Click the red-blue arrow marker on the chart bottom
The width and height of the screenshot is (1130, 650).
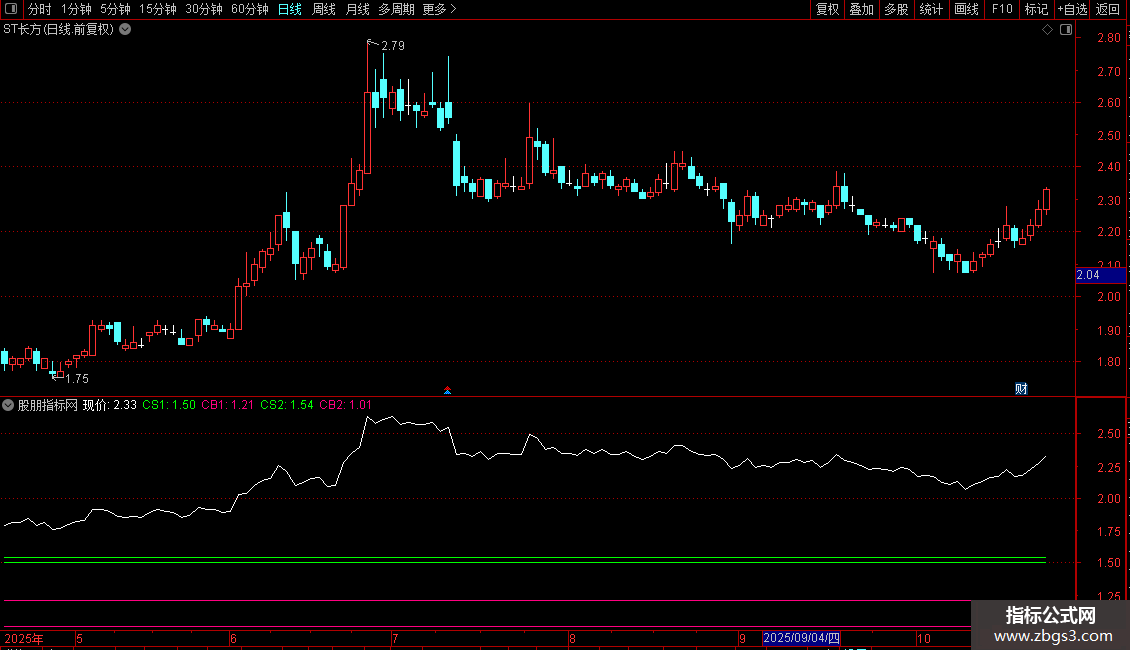point(448,391)
